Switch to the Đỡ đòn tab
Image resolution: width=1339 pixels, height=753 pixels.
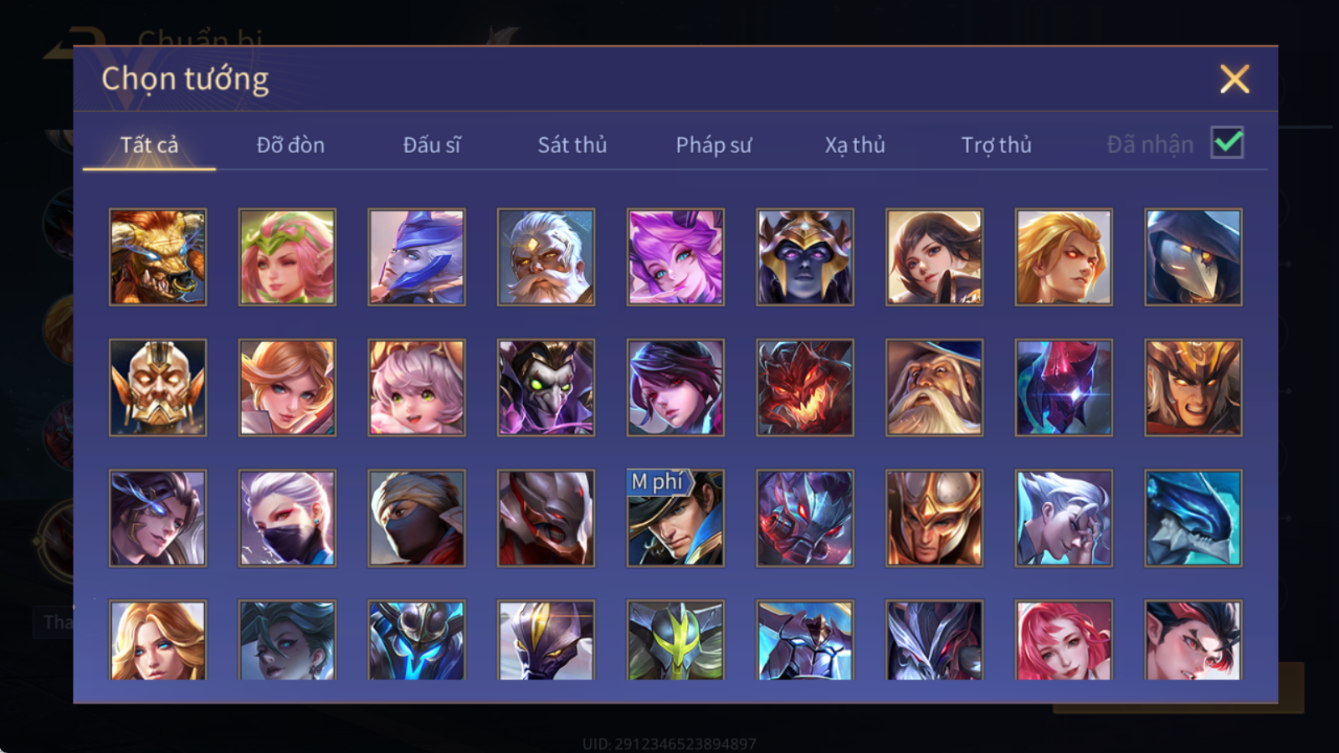tap(290, 145)
